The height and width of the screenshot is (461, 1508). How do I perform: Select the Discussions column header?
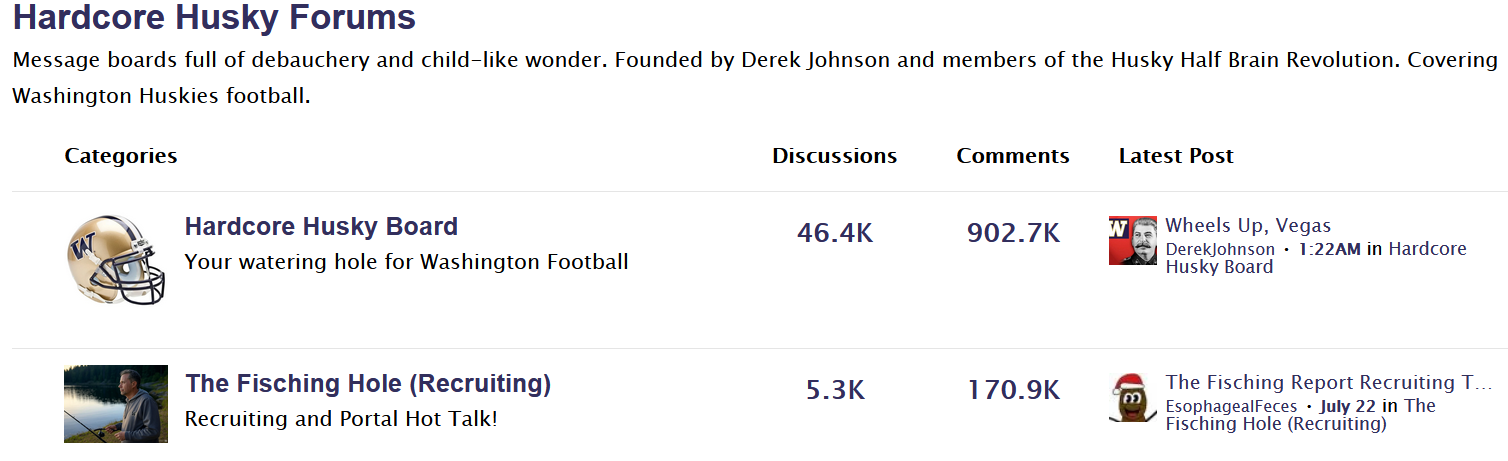(835, 156)
